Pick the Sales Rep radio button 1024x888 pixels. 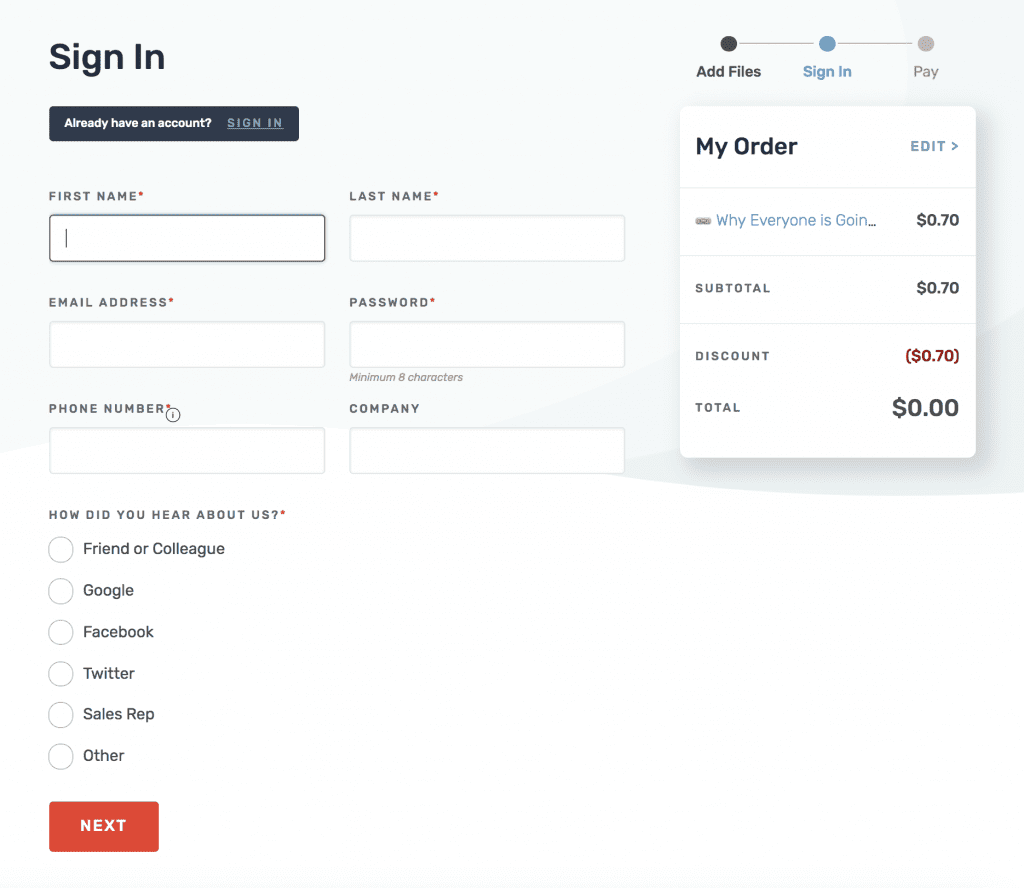coord(61,715)
